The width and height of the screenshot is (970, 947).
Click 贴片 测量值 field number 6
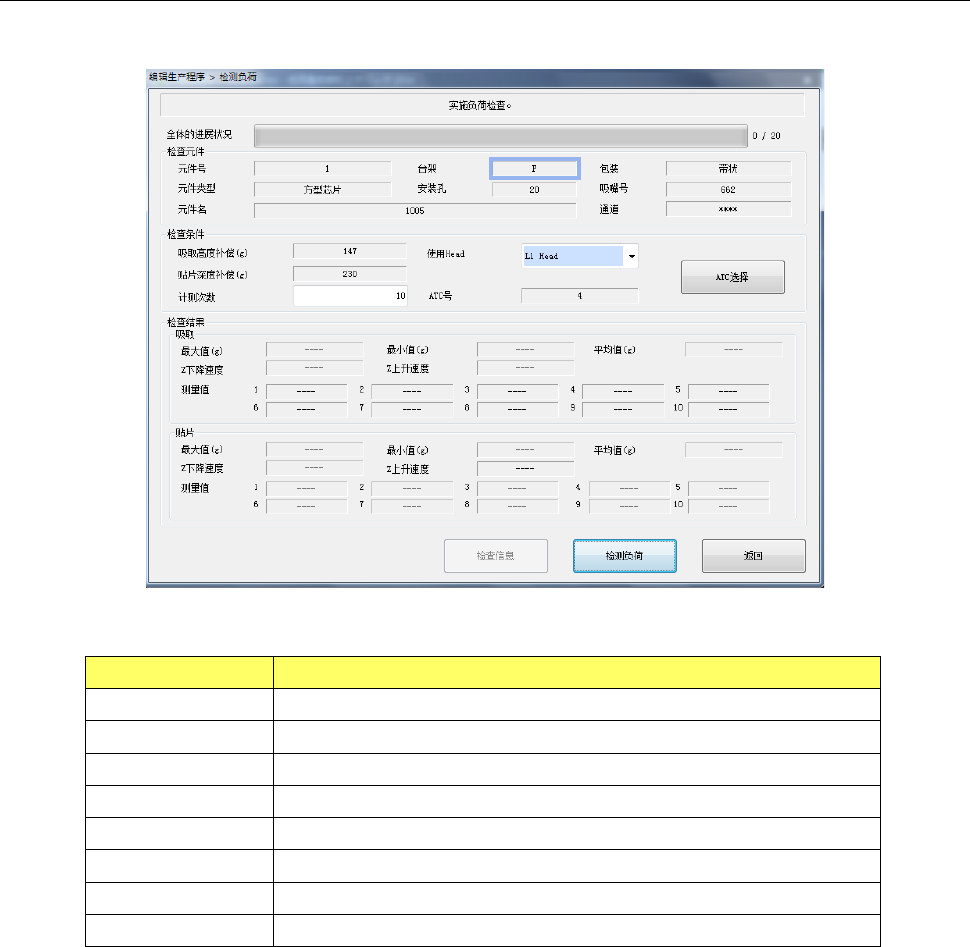coord(306,507)
